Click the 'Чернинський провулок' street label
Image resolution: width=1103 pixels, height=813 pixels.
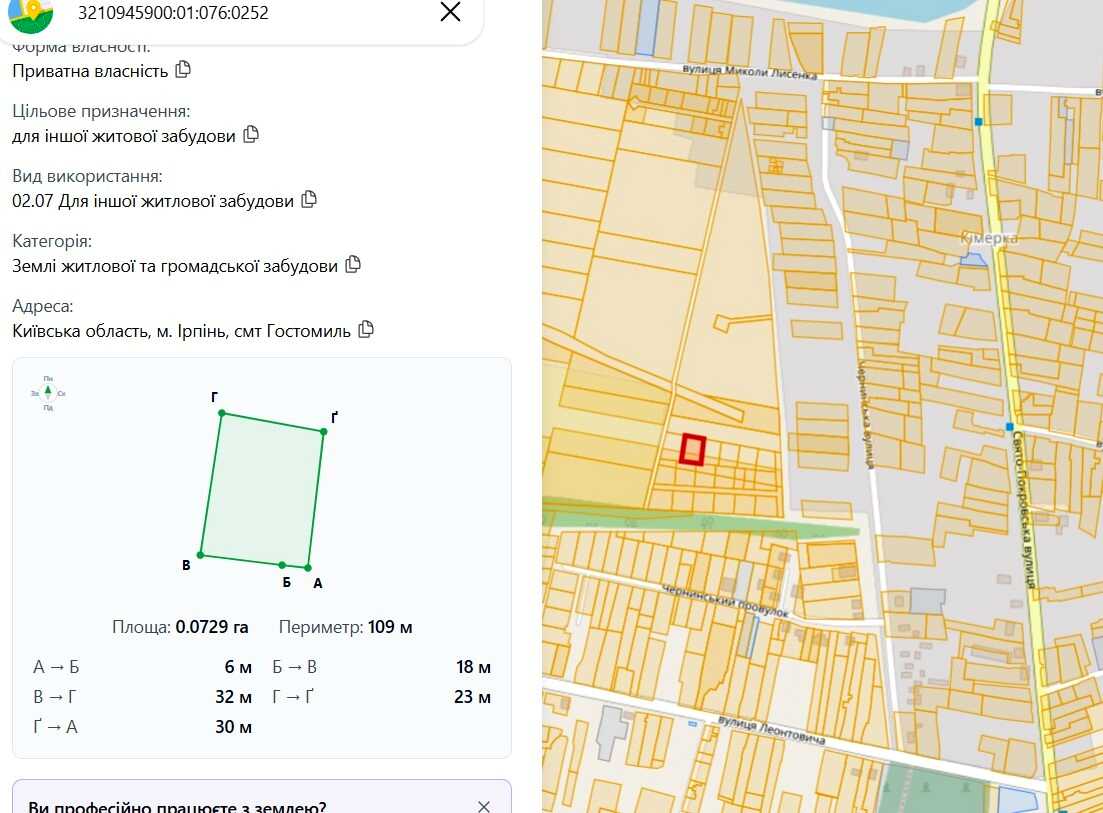pos(725,601)
